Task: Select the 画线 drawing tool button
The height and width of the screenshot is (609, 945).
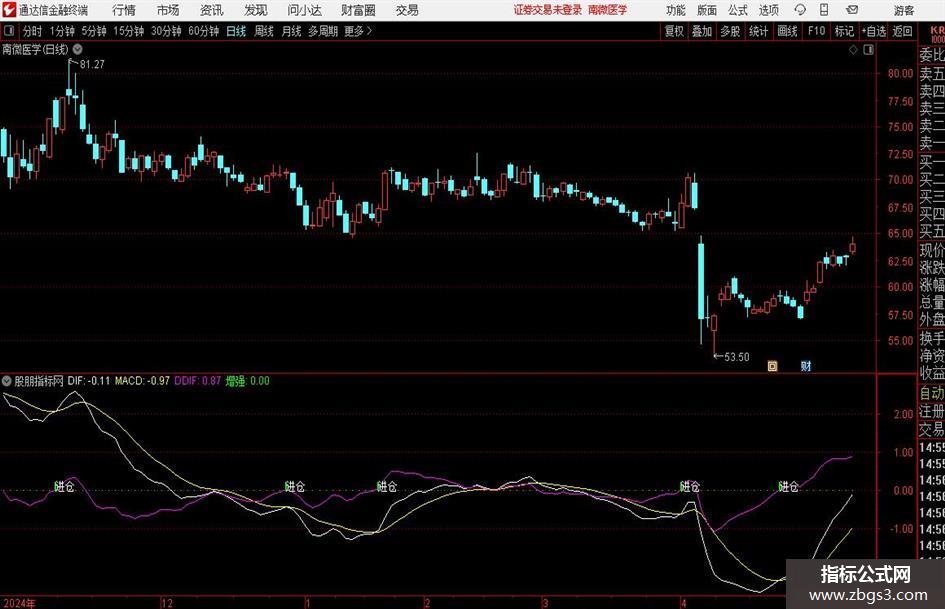Action: click(787, 31)
